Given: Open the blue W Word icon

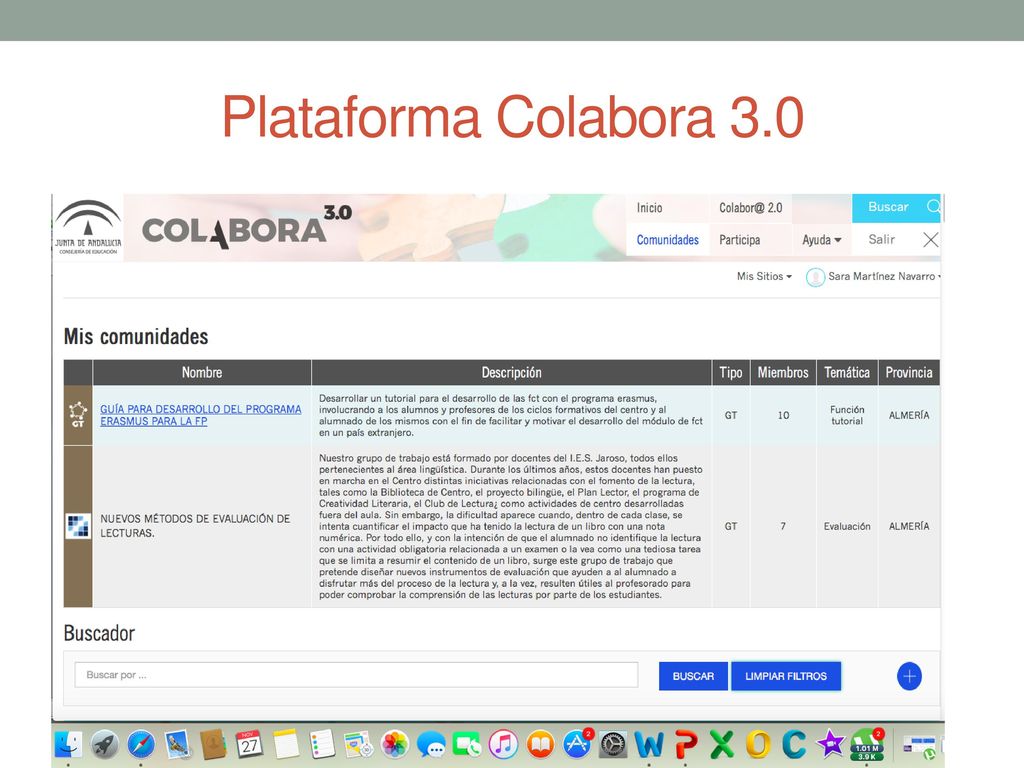Looking at the screenshot, I should (x=649, y=744).
